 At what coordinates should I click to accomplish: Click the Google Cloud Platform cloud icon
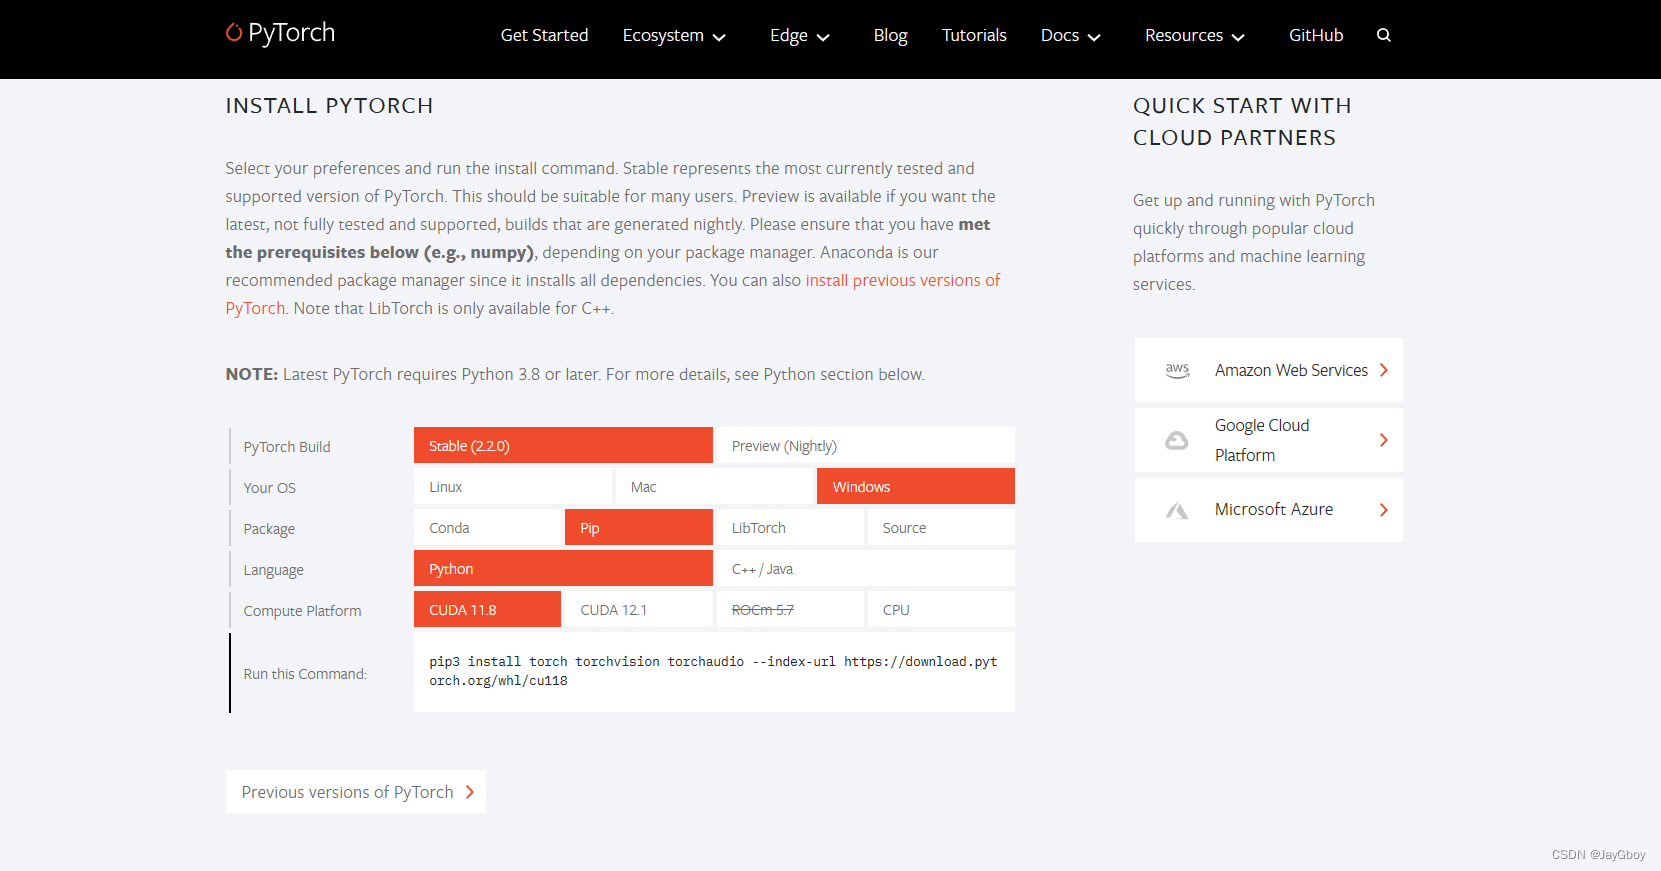point(1177,440)
